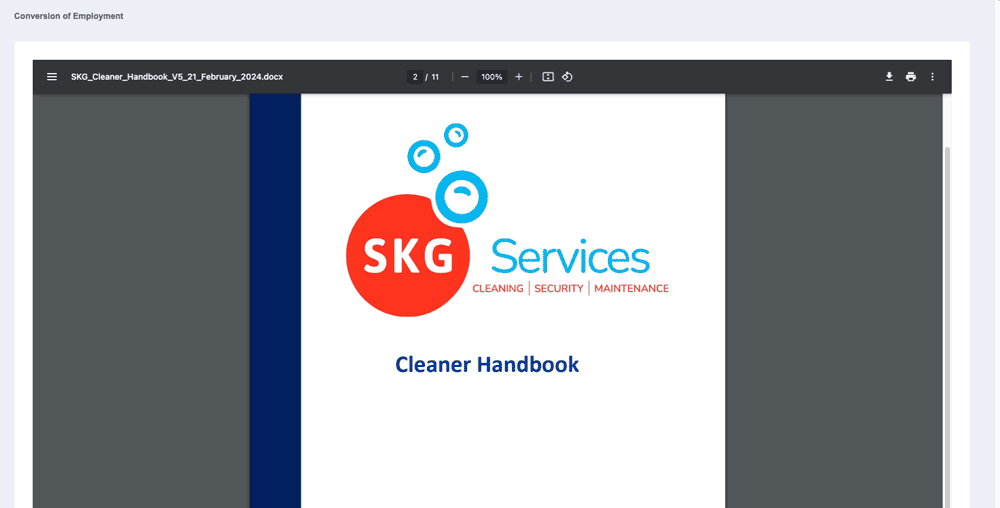Click the total page count 11
This screenshot has width=1000, height=508.
(435, 76)
